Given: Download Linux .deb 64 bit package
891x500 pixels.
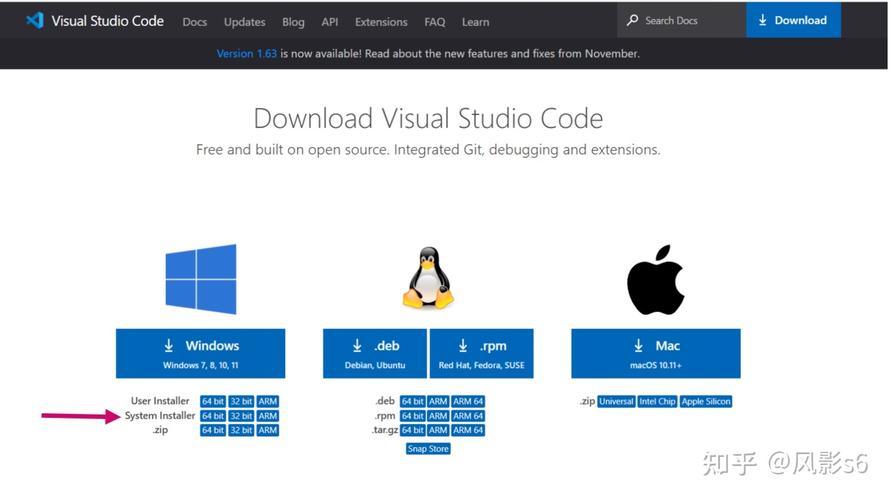Looking at the screenshot, I should 413,401.
